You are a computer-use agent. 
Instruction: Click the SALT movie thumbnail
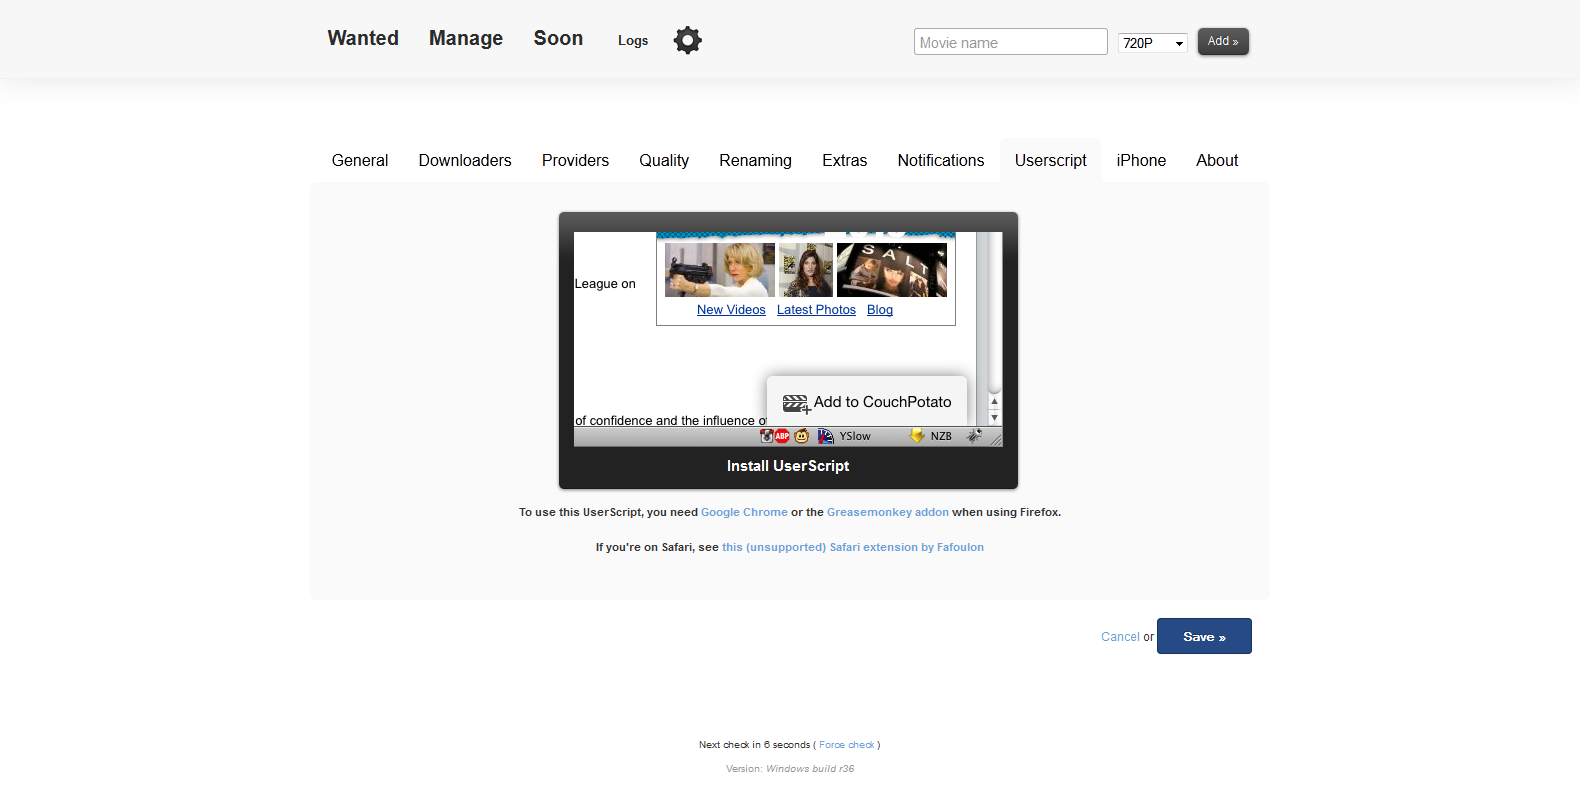tap(892, 270)
